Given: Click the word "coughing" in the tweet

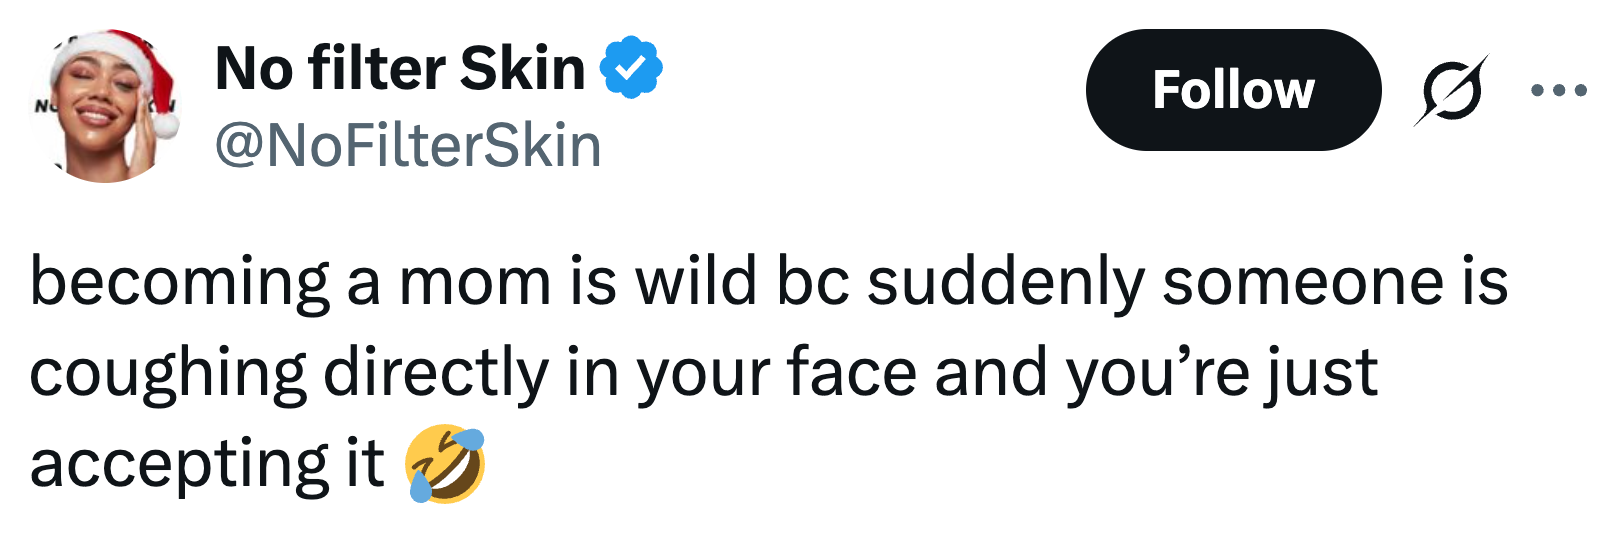Looking at the screenshot, I should tap(167, 375).
